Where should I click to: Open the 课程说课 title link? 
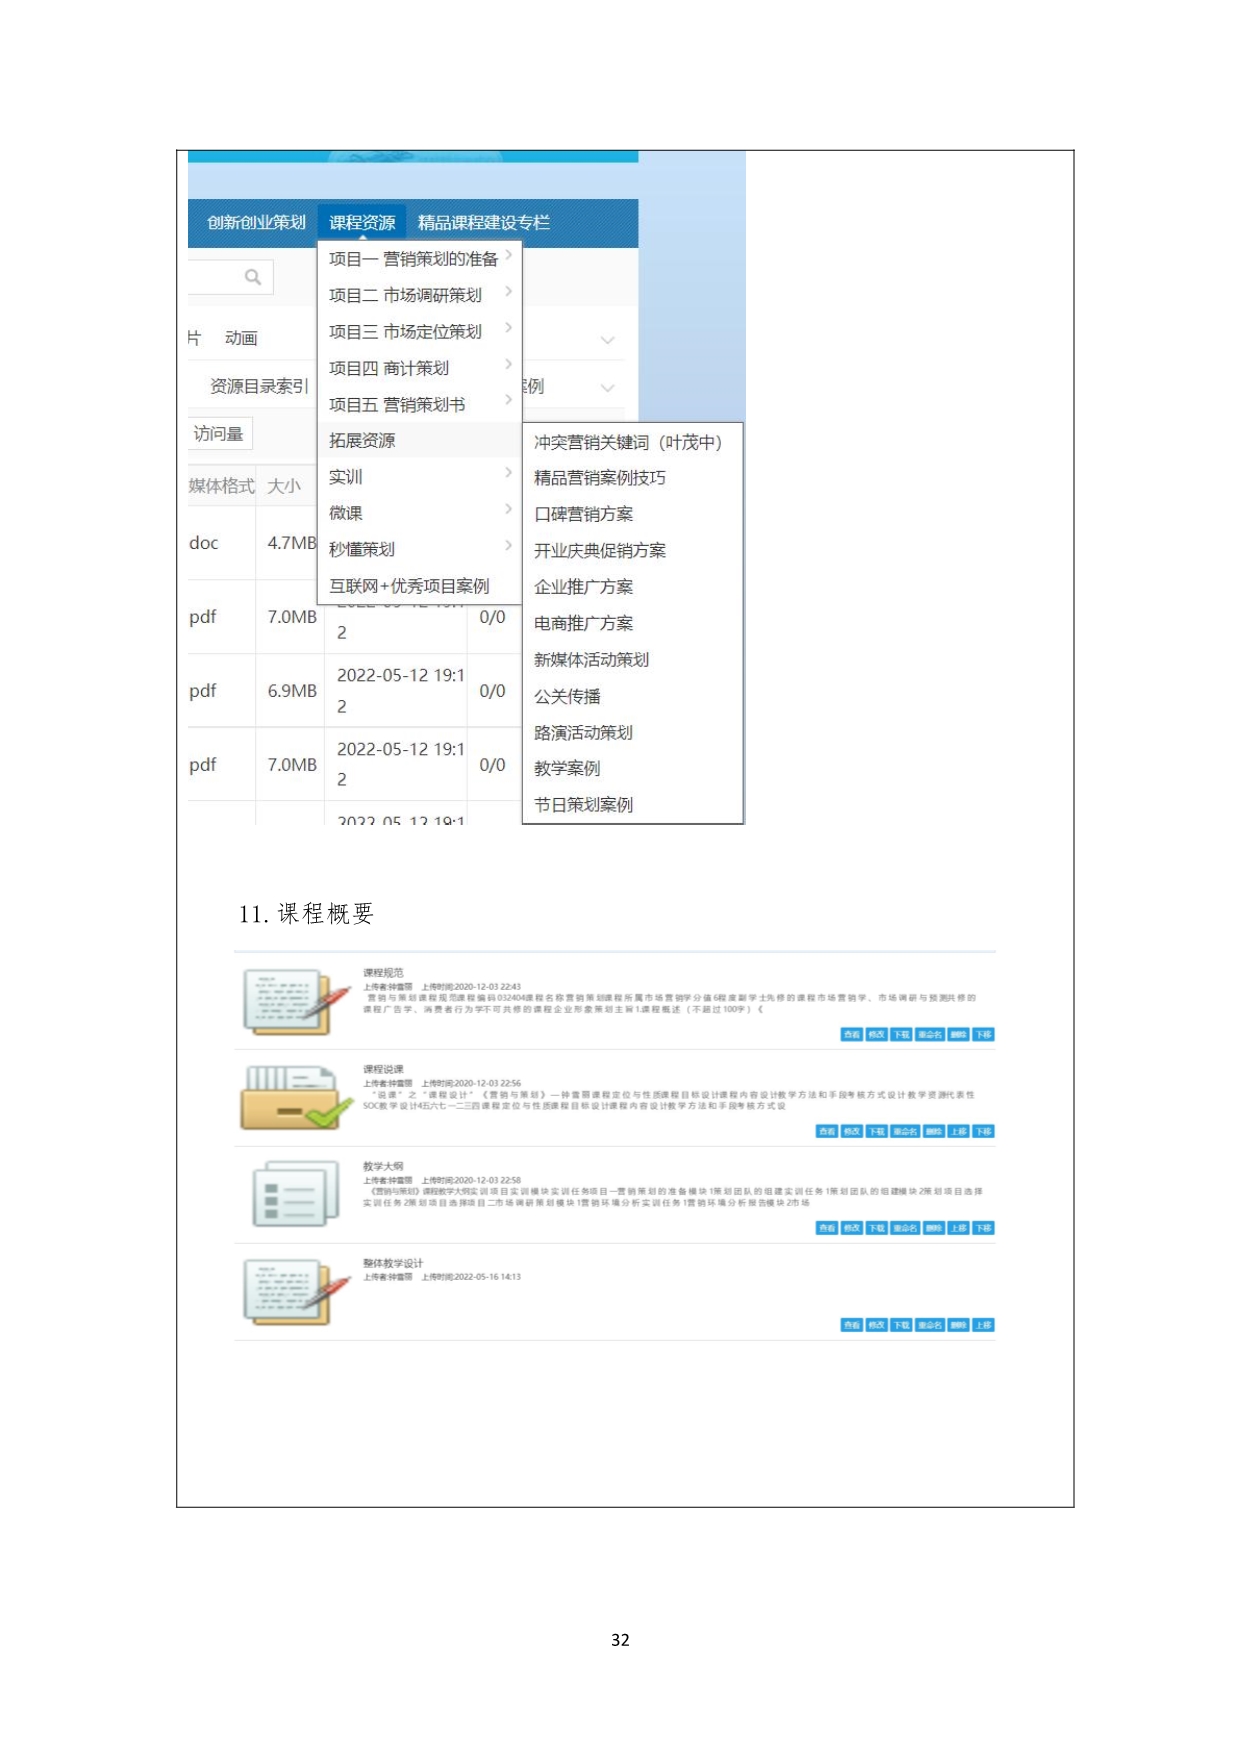pyautogui.click(x=383, y=1069)
